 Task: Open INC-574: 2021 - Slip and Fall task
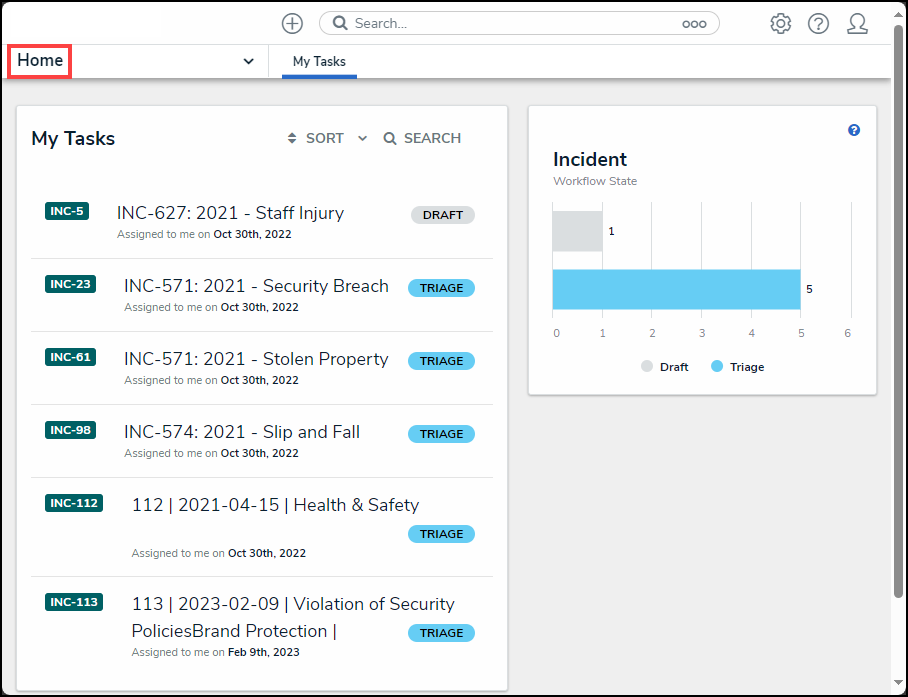[242, 432]
